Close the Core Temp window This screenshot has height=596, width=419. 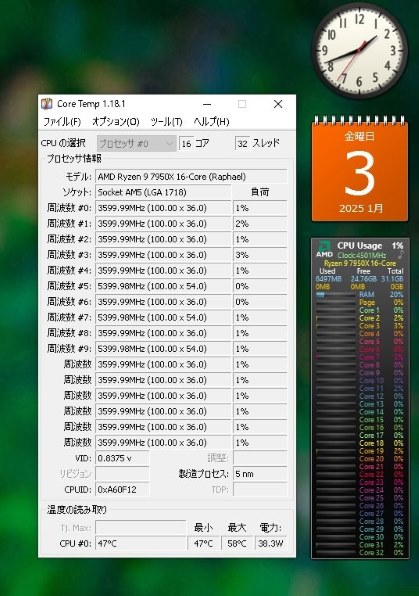point(278,104)
